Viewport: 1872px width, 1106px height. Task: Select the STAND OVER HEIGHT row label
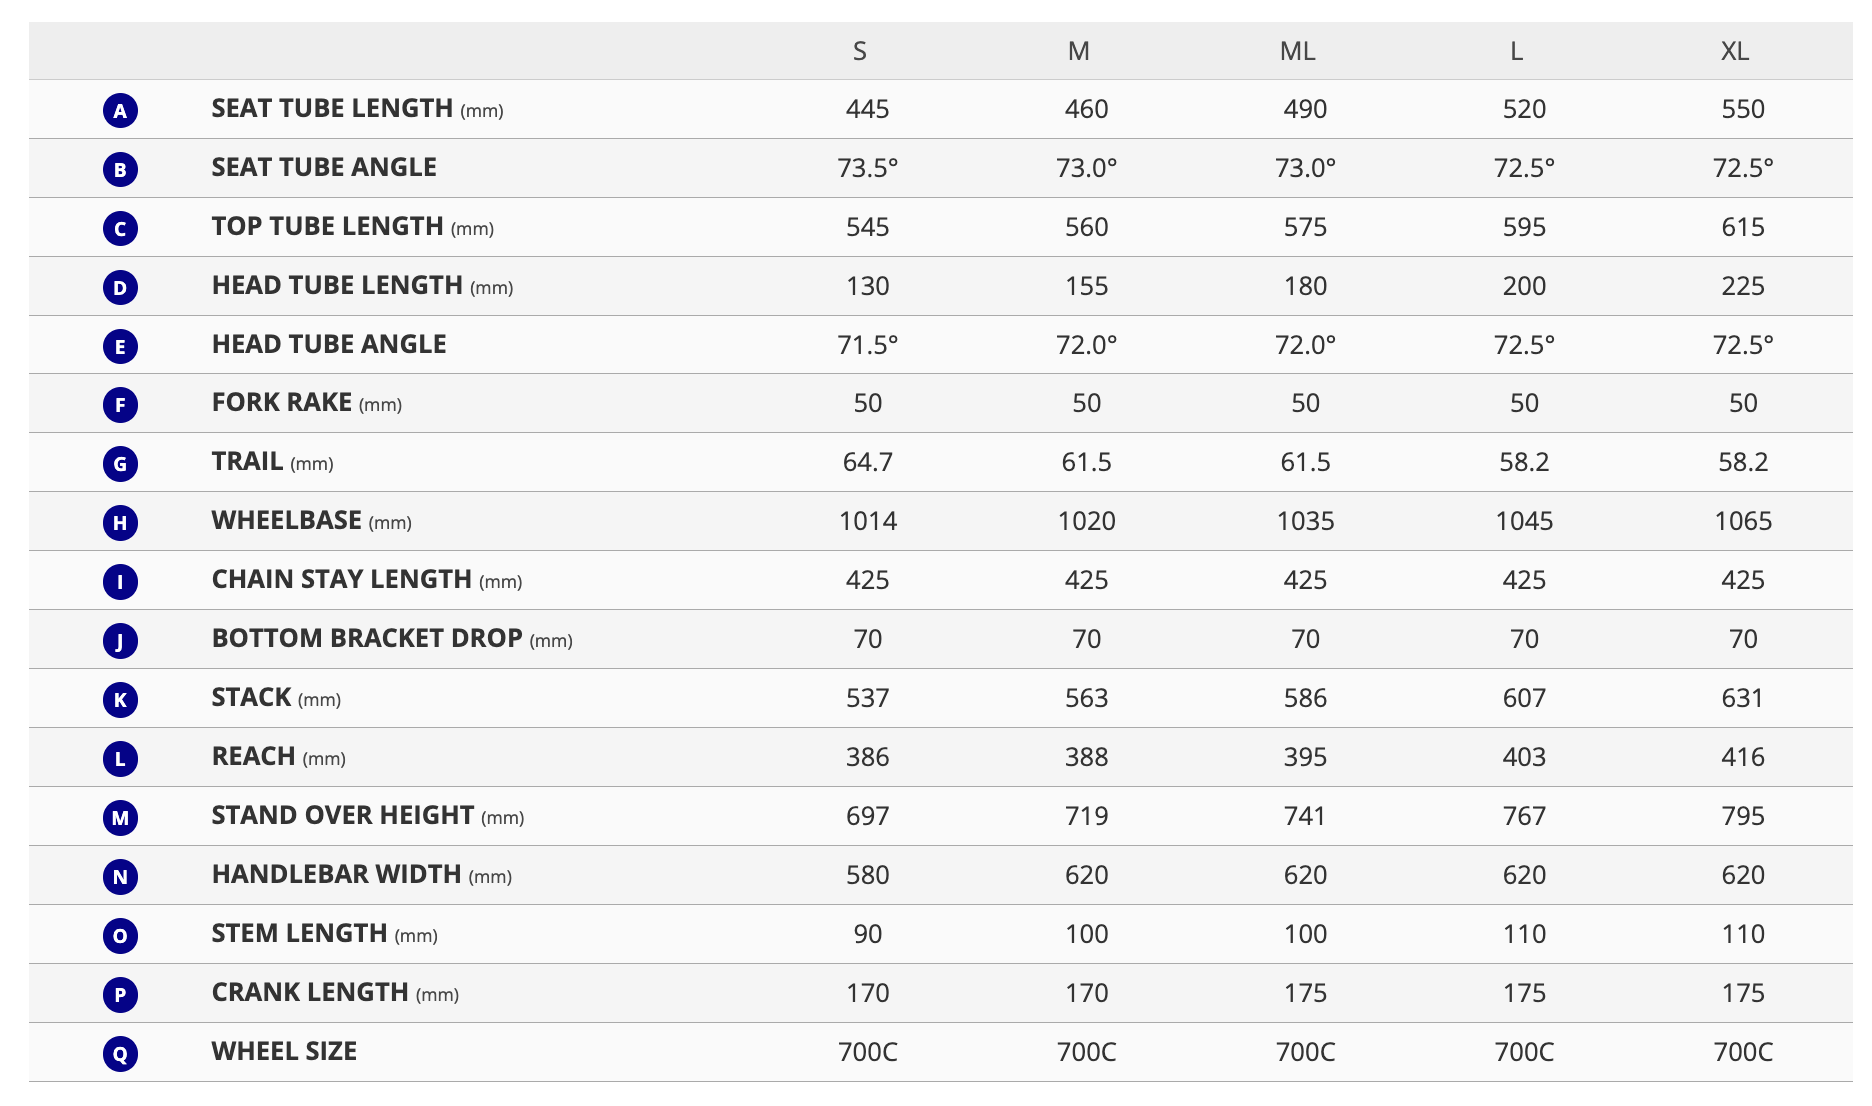point(368,816)
